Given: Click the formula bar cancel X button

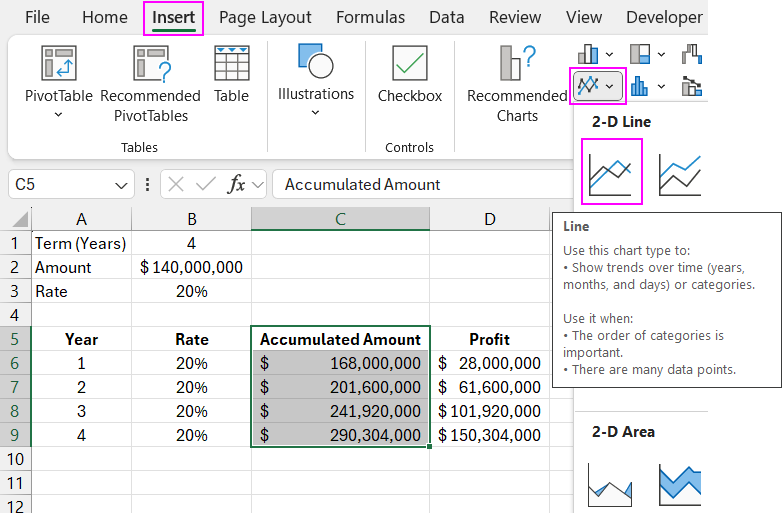Looking at the screenshot, I should (x=176, y=184).
